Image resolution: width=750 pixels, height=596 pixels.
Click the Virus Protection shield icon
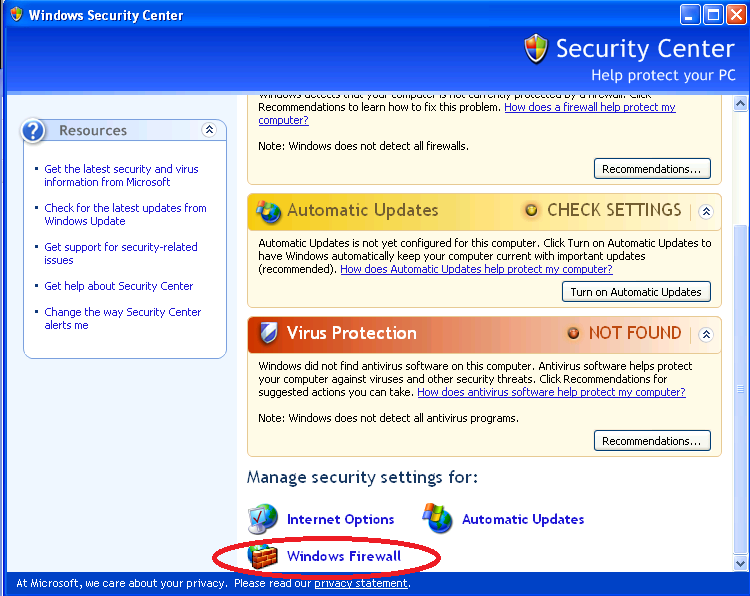pyautogui.click(x=268, y=333)
